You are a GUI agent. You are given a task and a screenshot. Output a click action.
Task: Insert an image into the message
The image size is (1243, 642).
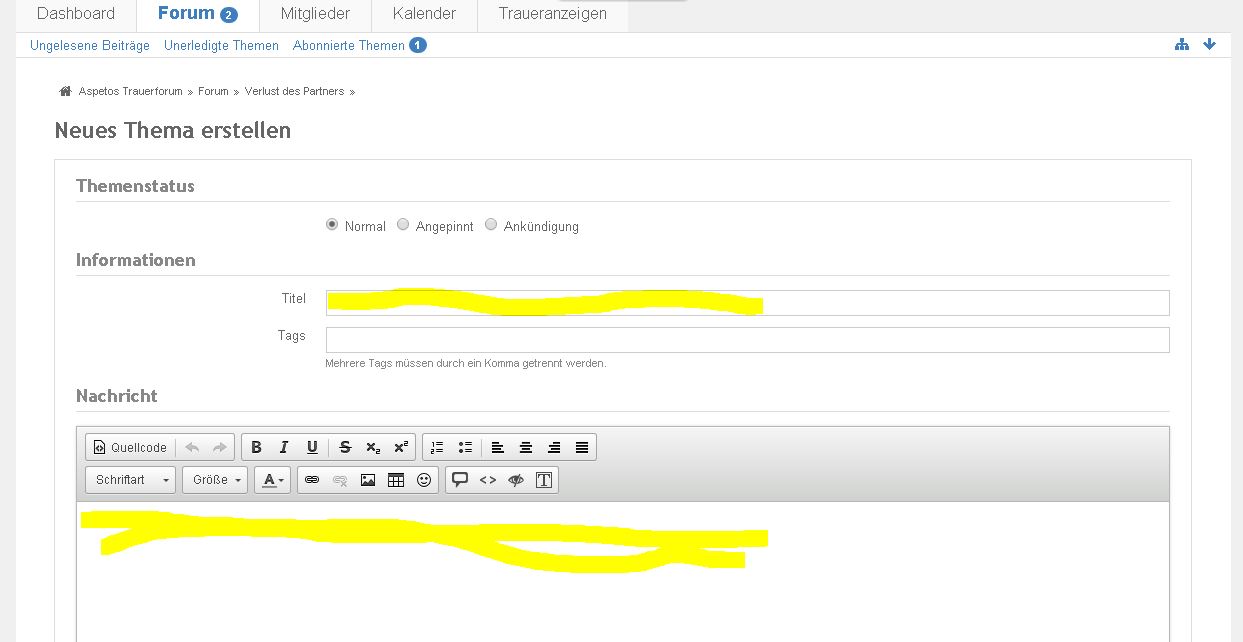[368, 480]
